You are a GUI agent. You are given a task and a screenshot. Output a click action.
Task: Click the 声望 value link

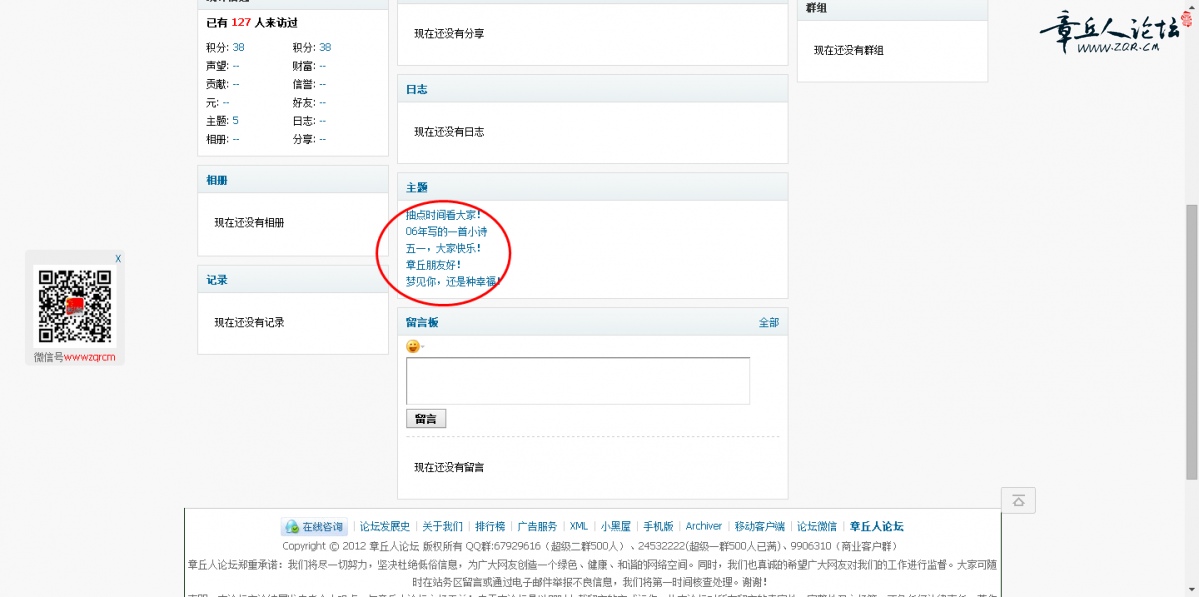coord(236,66)
